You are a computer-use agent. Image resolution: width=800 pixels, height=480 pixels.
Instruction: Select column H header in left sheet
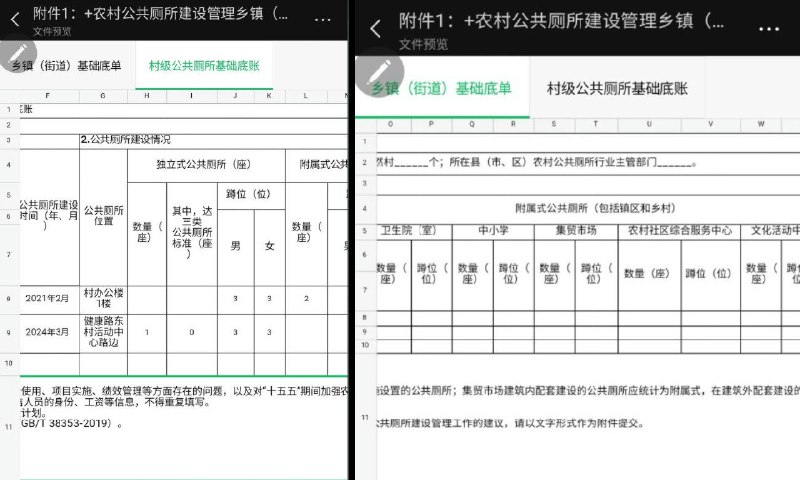tap(147, 96)
